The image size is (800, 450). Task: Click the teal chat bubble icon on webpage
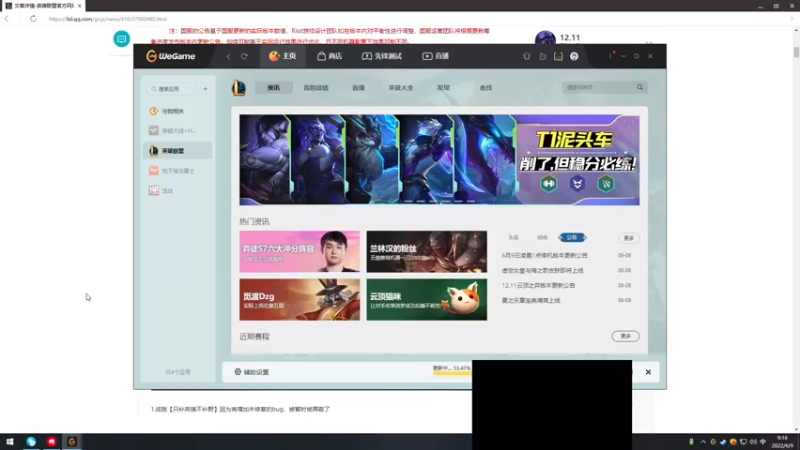[121, 39]
